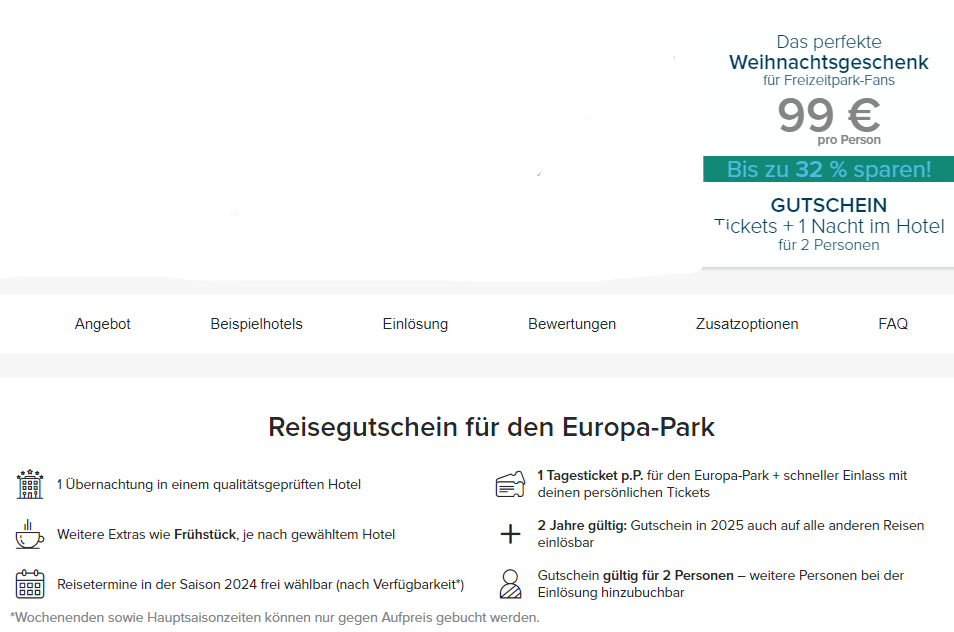Select the Bewertungen tab
This screenshot has width=954, height=632.
(x=571, y=323)
